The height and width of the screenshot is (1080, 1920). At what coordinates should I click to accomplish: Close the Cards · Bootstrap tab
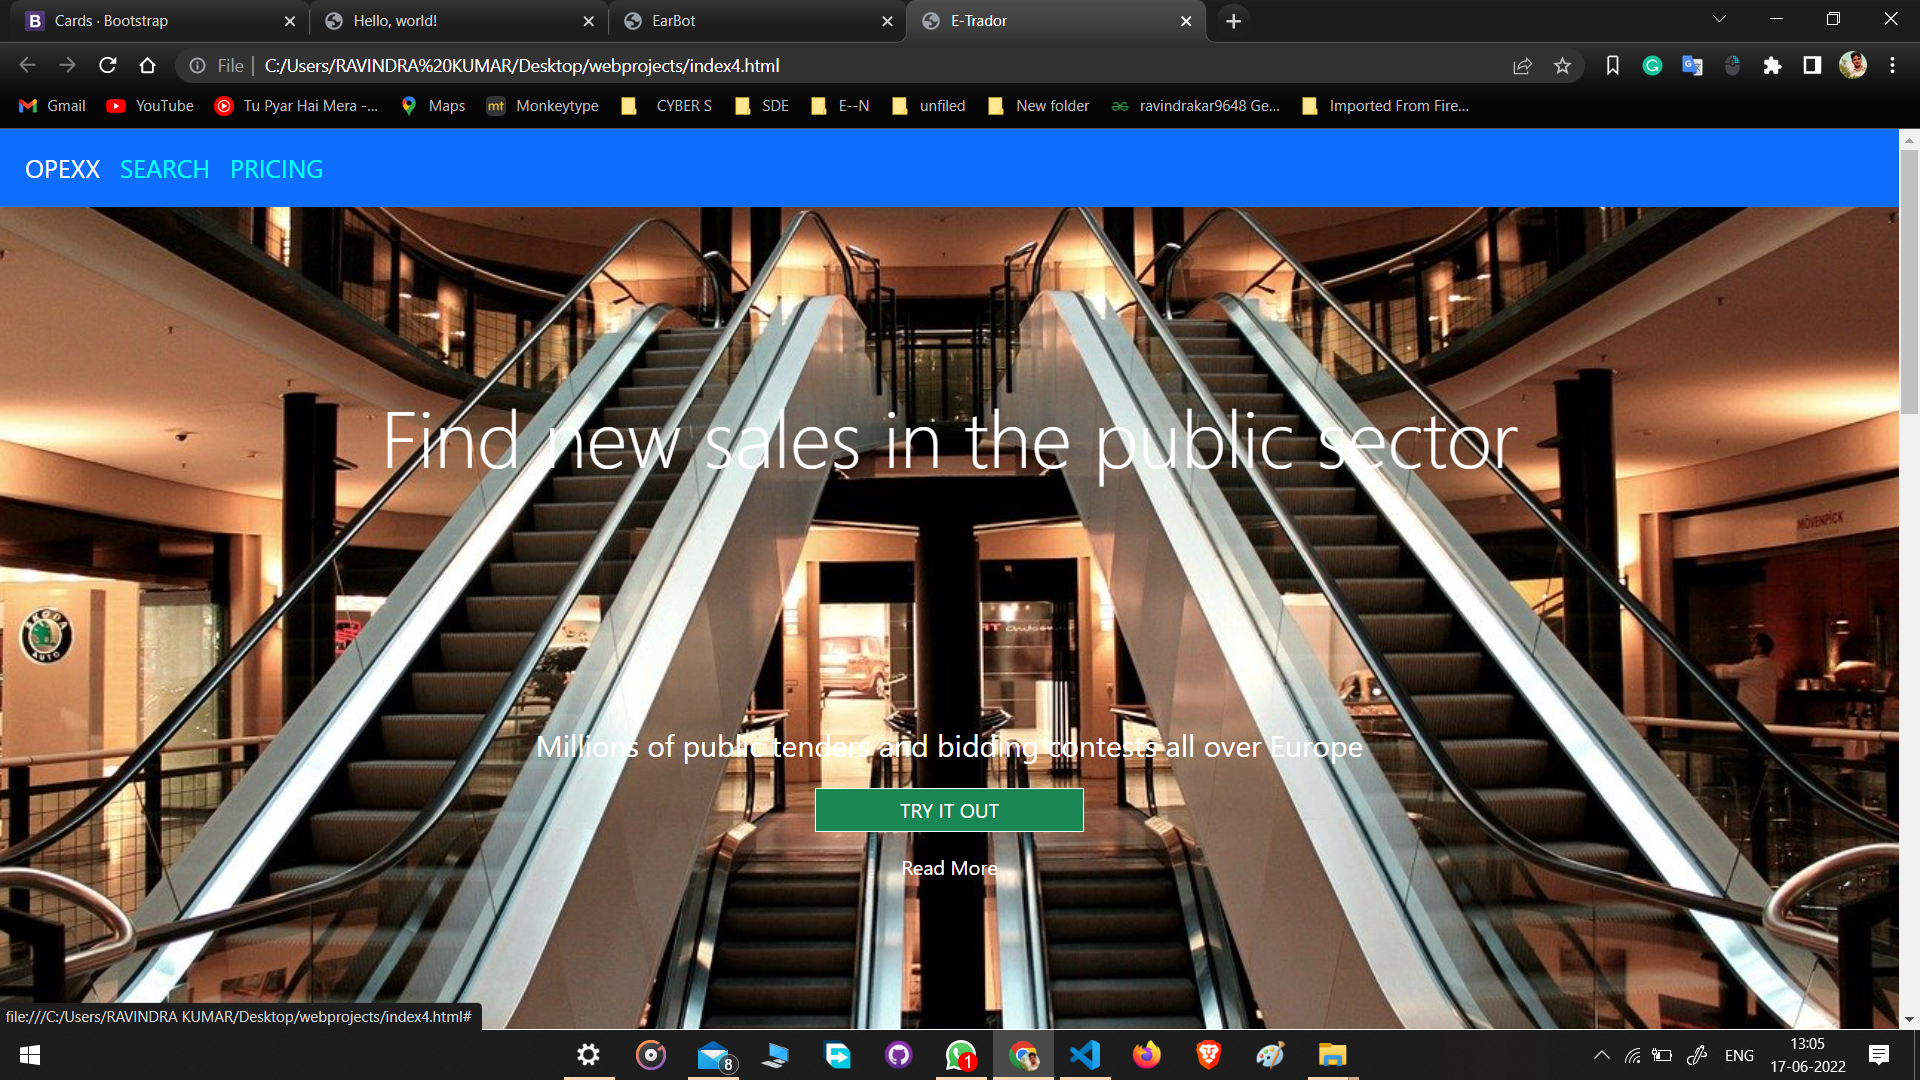289,21
